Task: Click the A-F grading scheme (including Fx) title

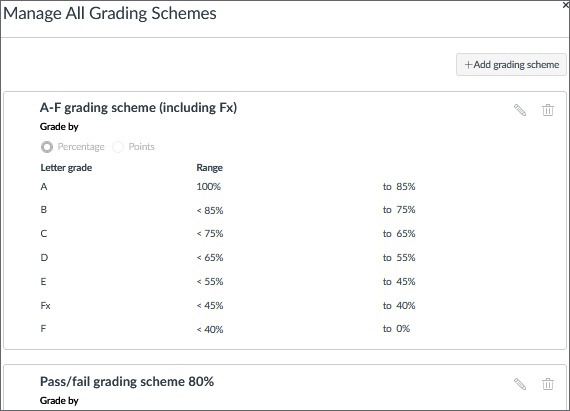Action: click(139, 108)
